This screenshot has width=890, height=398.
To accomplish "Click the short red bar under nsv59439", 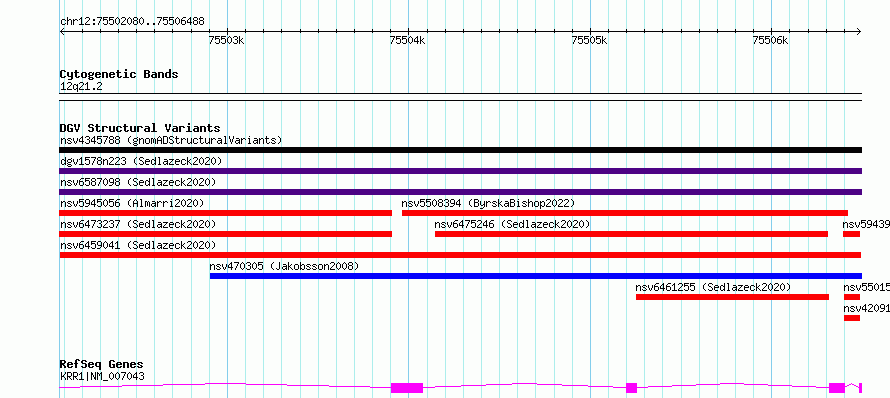I will pyautogui.click(x=851, y=234).
